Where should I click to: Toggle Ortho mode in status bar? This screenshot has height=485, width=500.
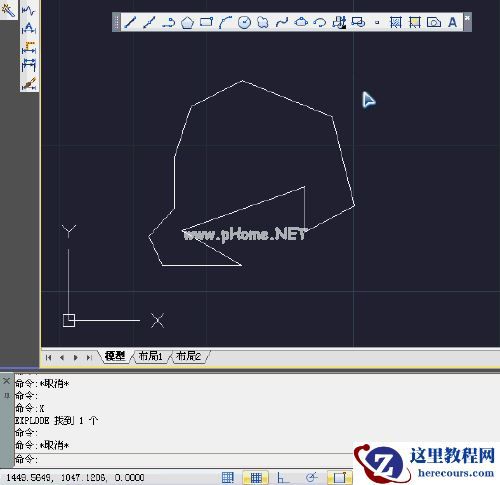click(283, 478)
